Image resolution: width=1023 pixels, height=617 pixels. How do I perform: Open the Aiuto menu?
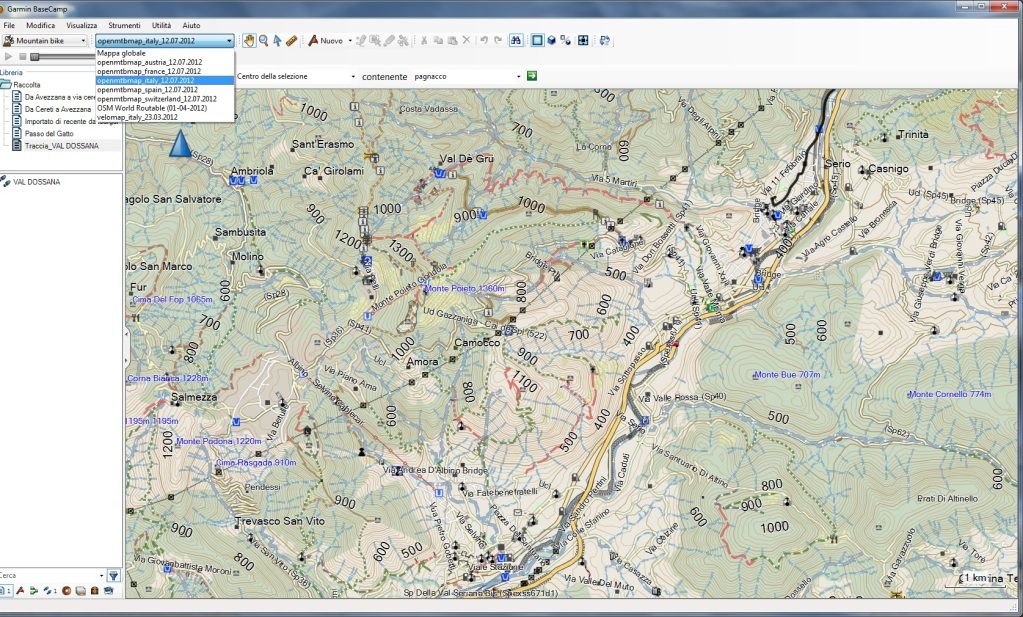(191, 25)
